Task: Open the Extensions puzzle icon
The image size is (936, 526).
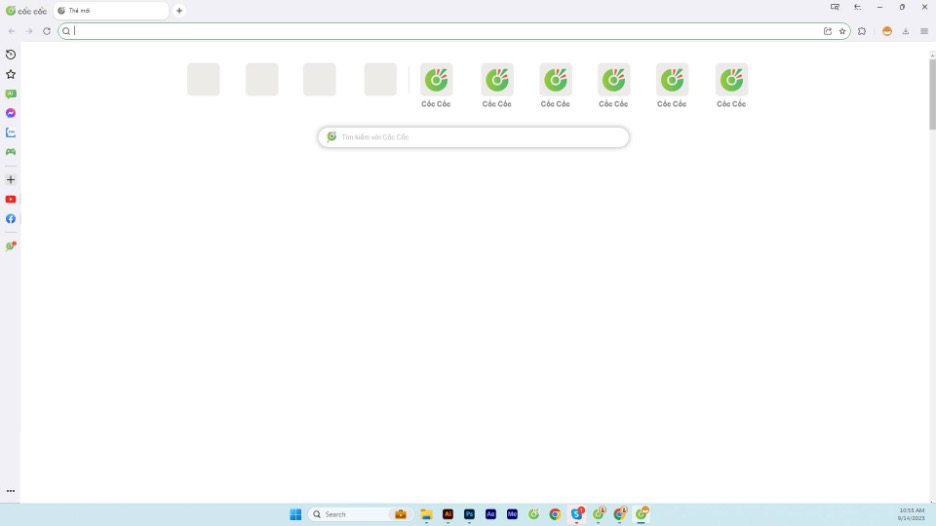Action: point(862,31)
